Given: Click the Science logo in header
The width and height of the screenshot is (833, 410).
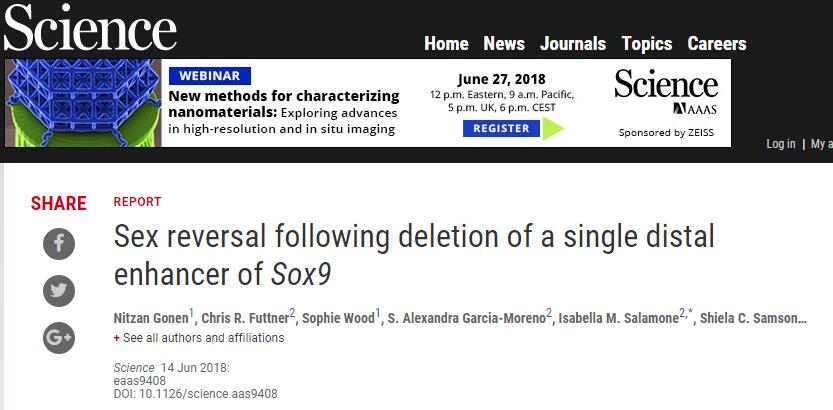Looking at the screenshot, I should (89, 28).
